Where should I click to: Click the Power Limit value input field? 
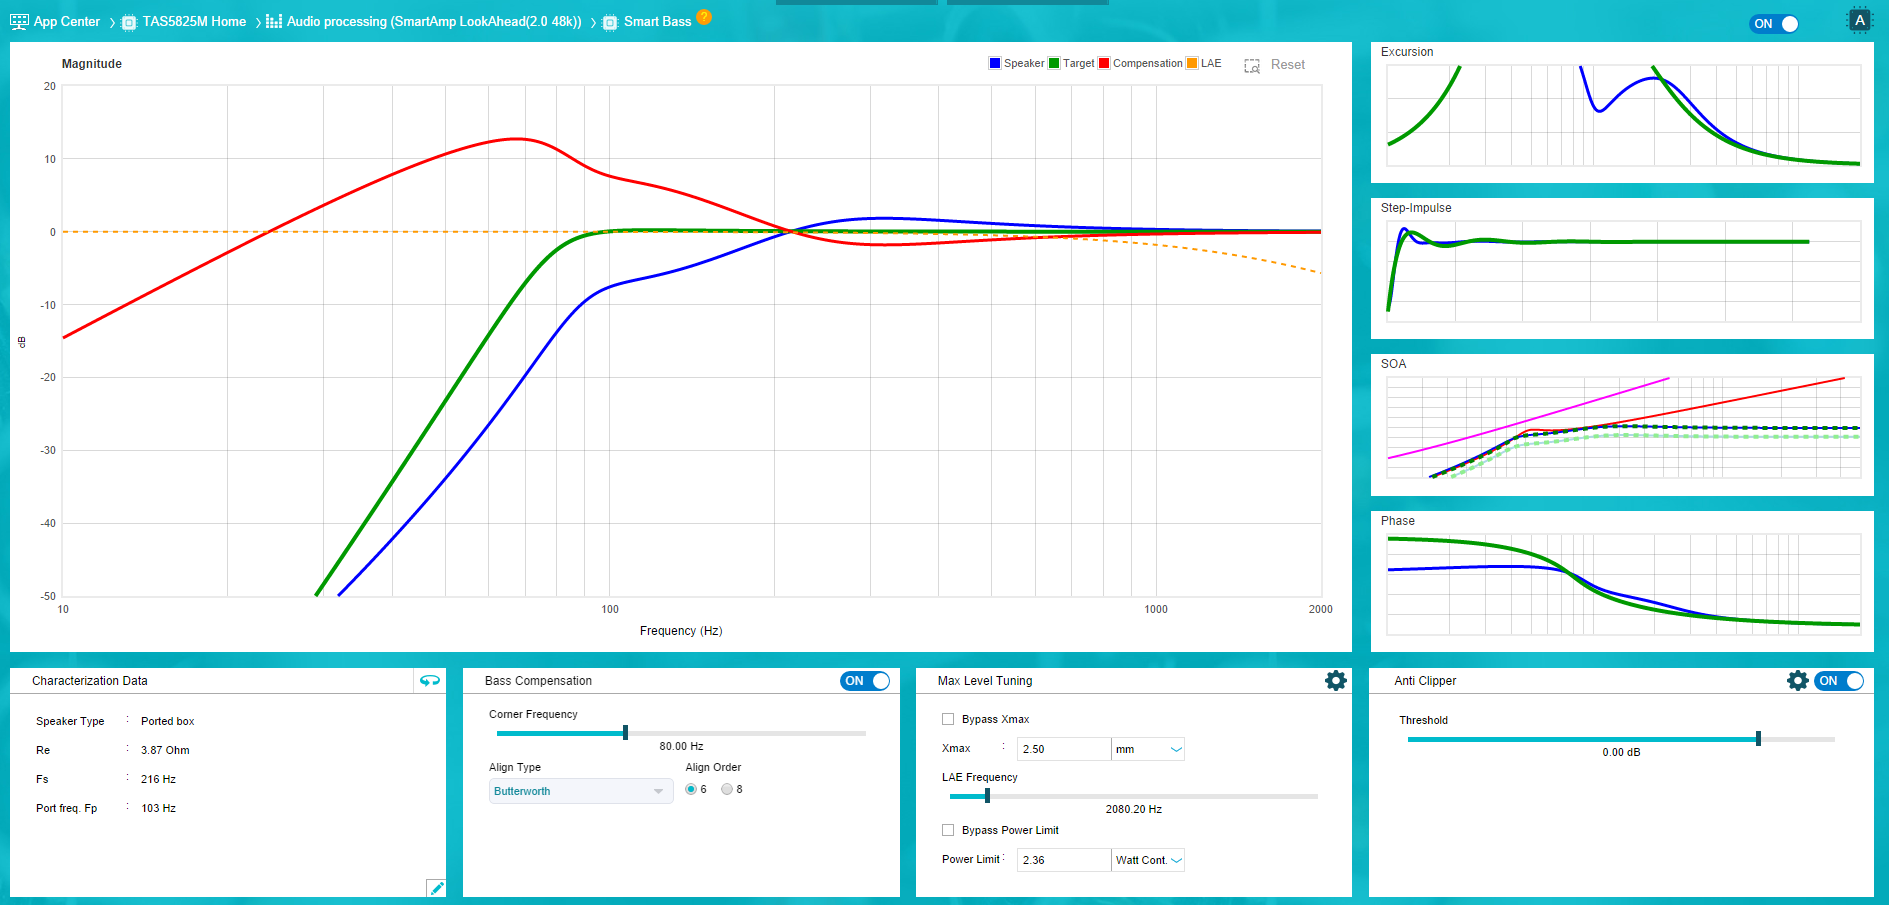click(x=1063, y=860)
